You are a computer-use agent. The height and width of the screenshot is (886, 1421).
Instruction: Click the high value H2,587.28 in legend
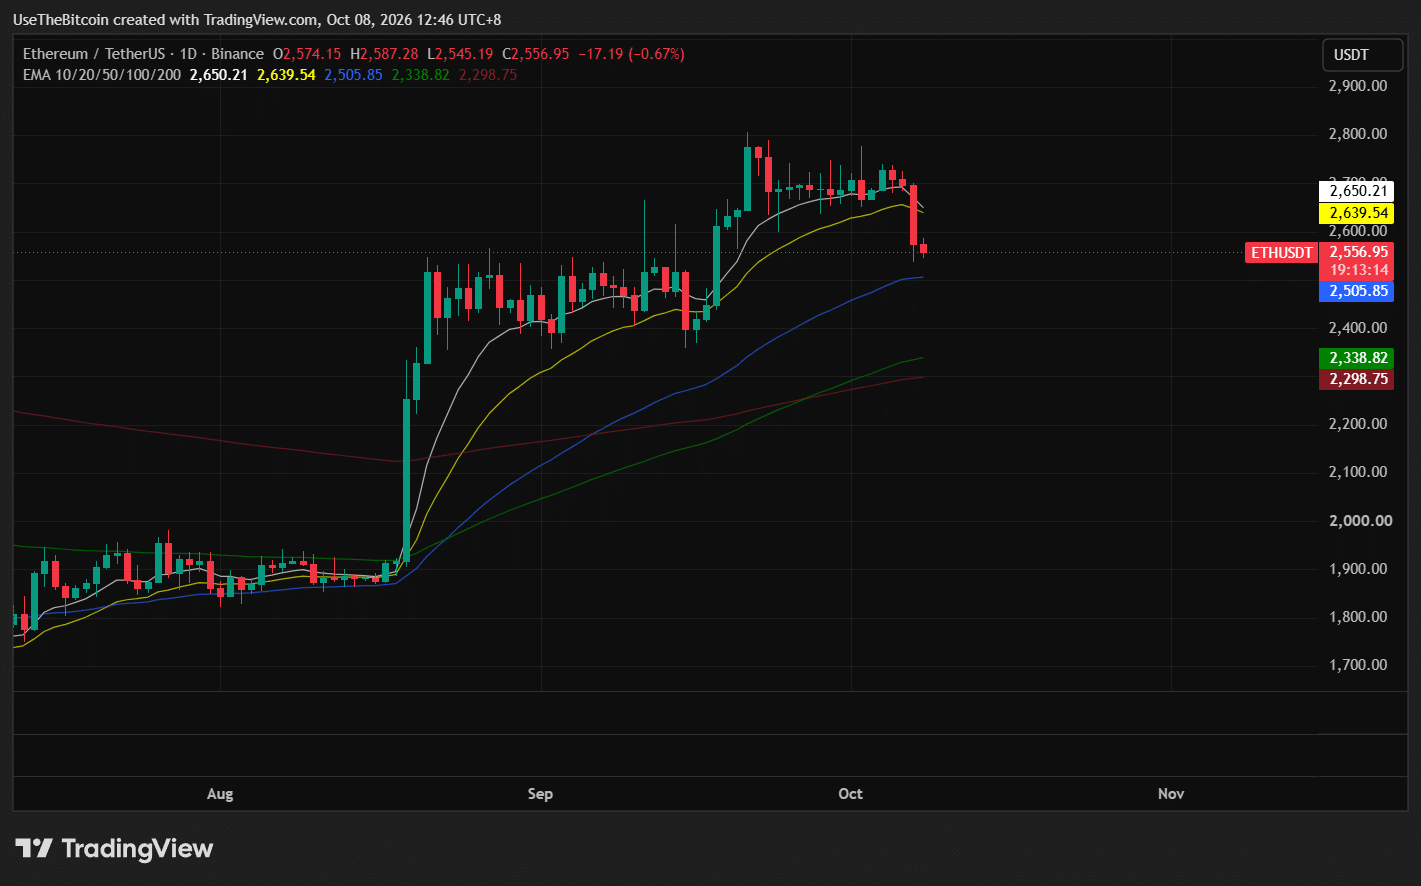pyautogui.click(x=384, y=54)
